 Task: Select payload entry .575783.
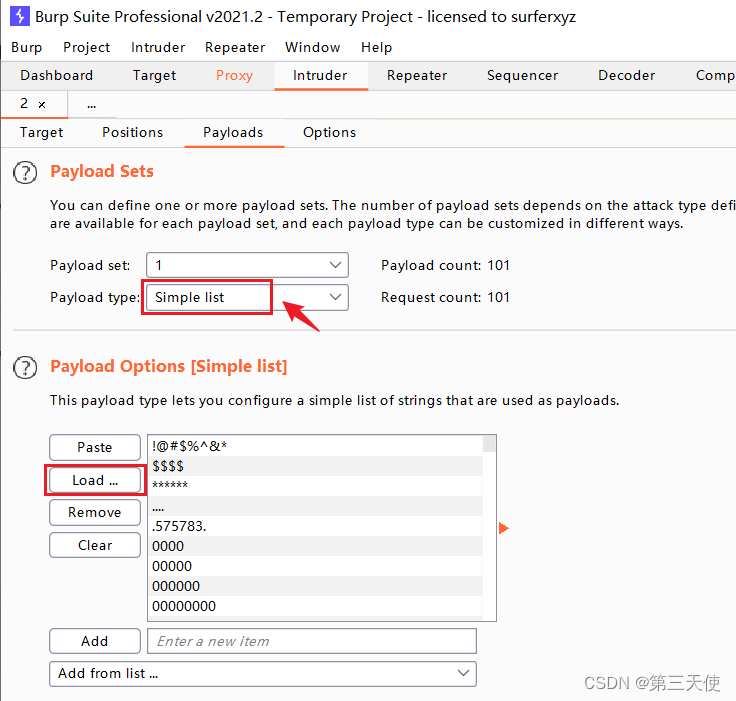coord(315,526)
